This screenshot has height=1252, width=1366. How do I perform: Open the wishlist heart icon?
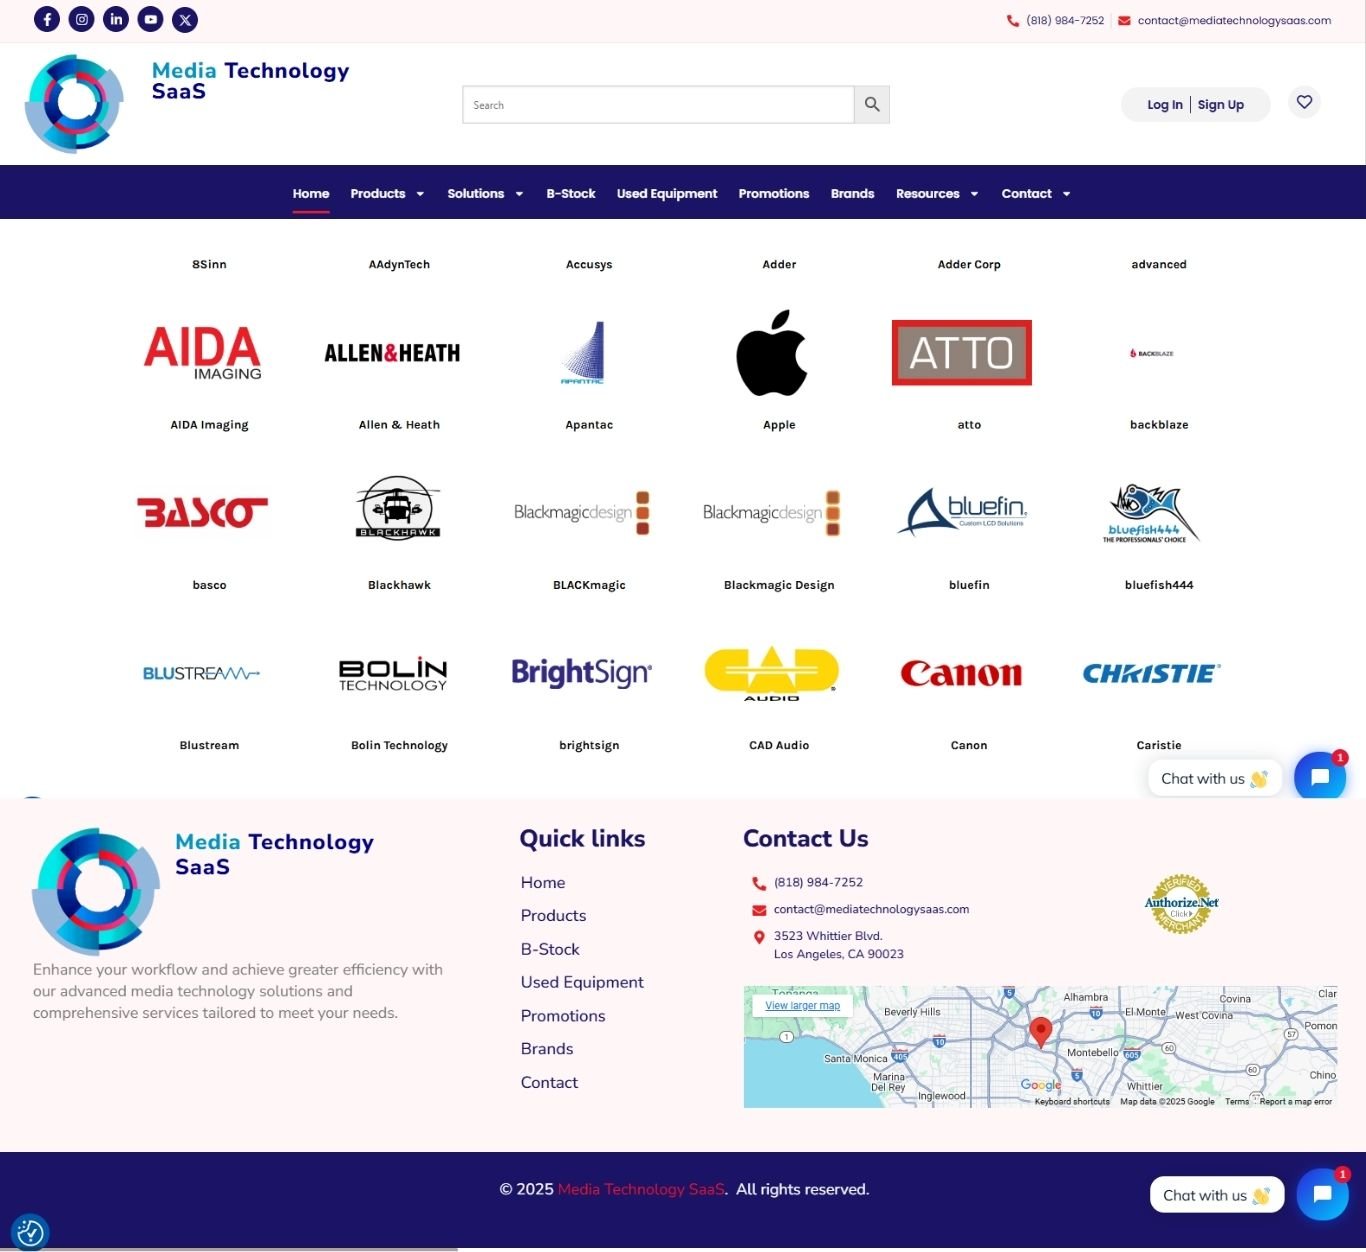pyautogui.click(x=1304, y=102)
